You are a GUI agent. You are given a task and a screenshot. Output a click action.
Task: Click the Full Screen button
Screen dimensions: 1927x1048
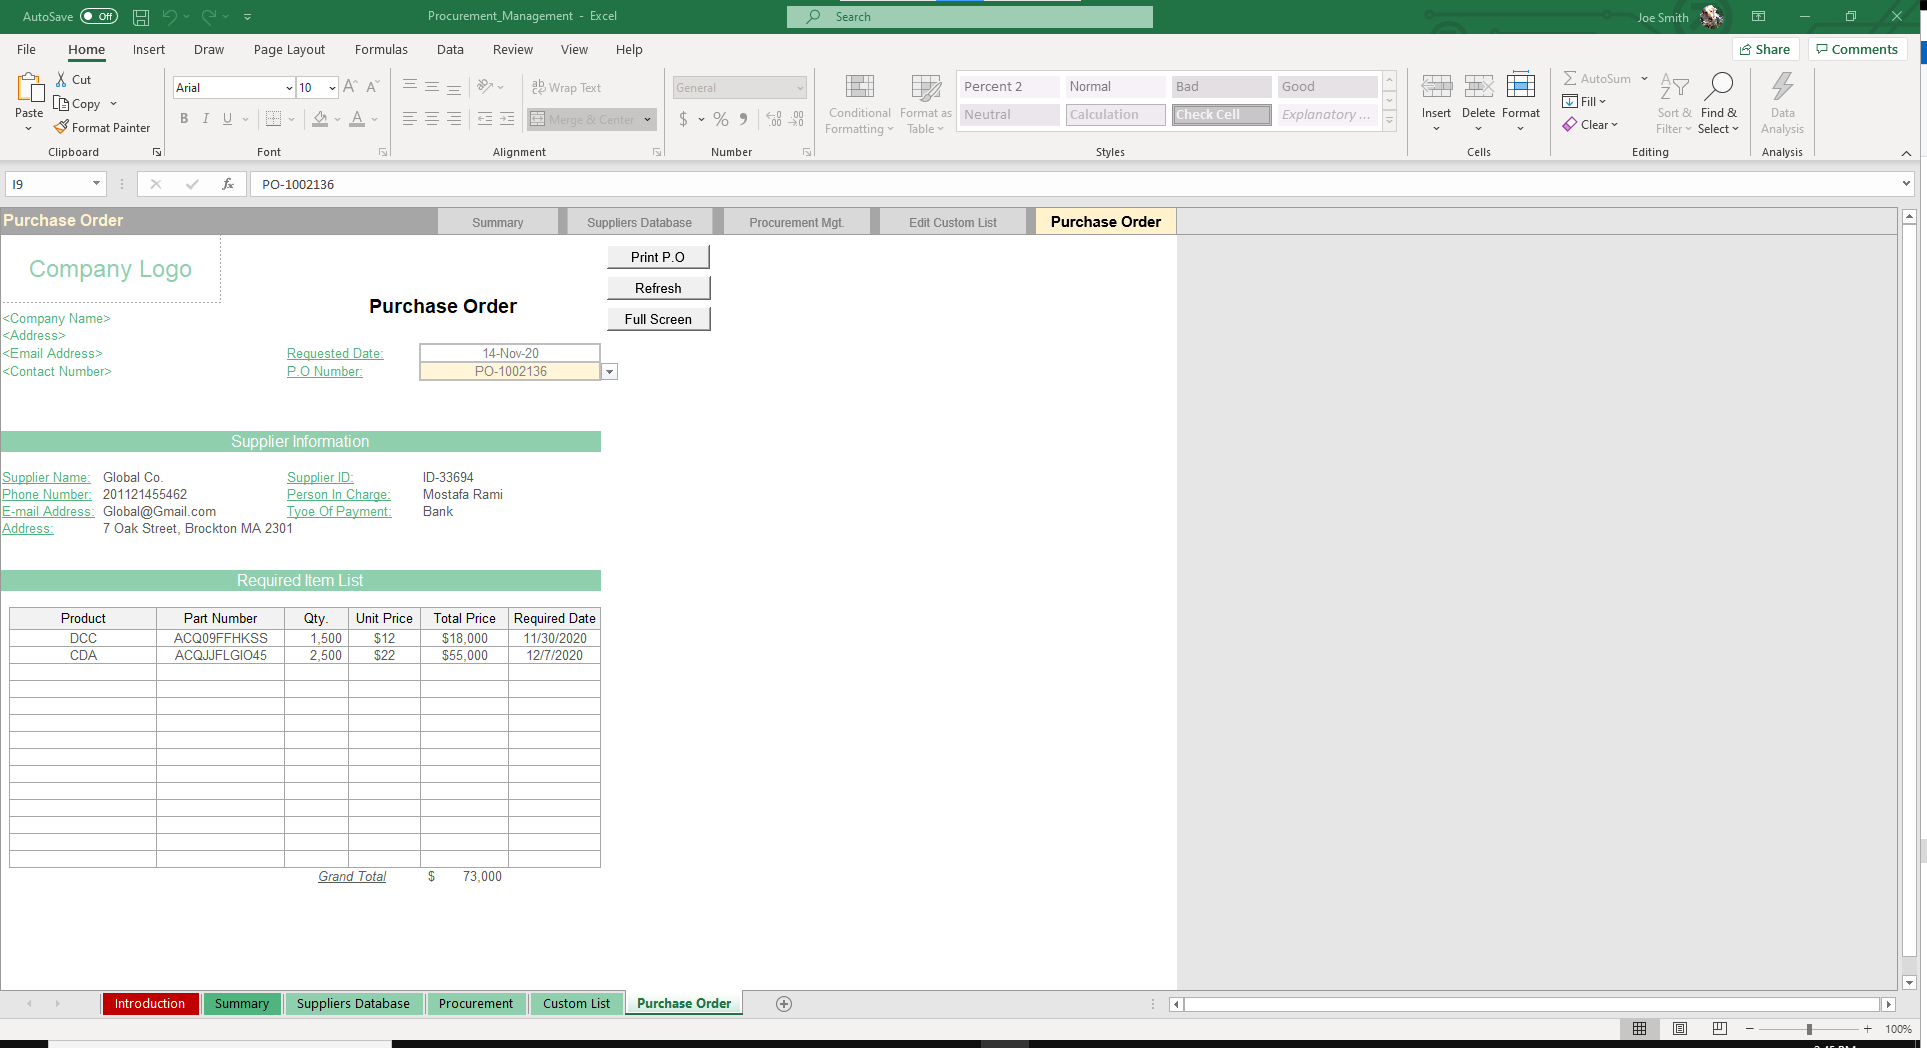tap(658, 319)
